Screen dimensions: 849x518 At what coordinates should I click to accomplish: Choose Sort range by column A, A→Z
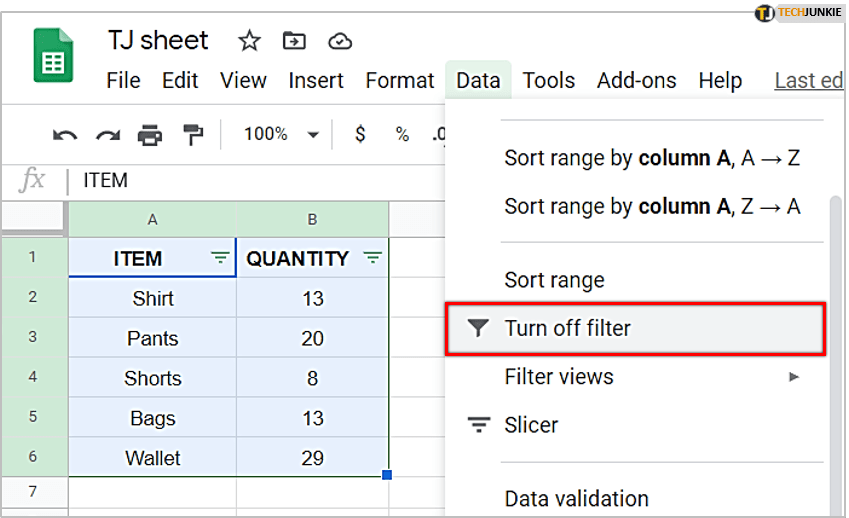[x=652, y=158]
